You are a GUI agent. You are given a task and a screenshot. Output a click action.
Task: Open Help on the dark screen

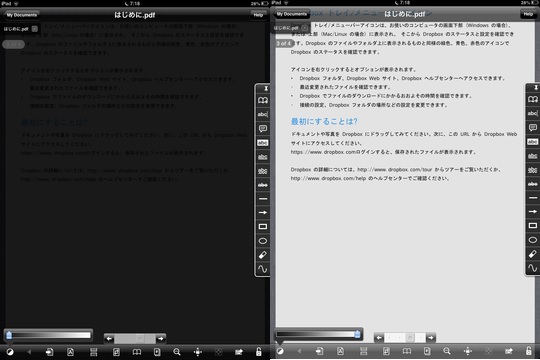258,15
